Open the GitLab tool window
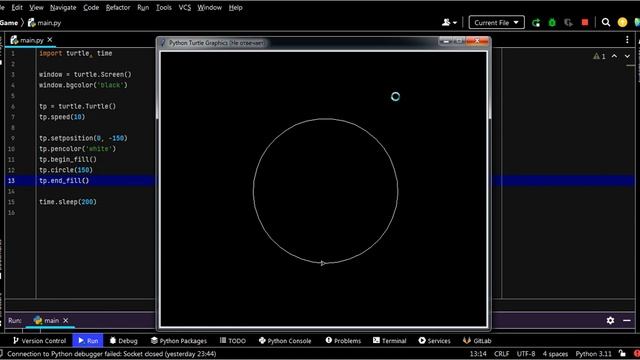Image resolution: width=640 pixels, height=360 pixels. click(x=477, y=340)
